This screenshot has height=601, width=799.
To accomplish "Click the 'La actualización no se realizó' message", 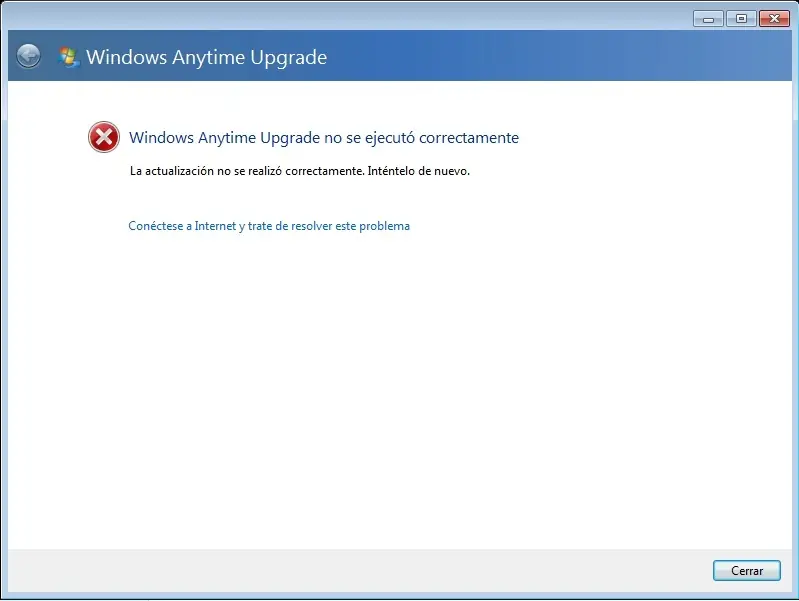I will click(x=300, y=171).
